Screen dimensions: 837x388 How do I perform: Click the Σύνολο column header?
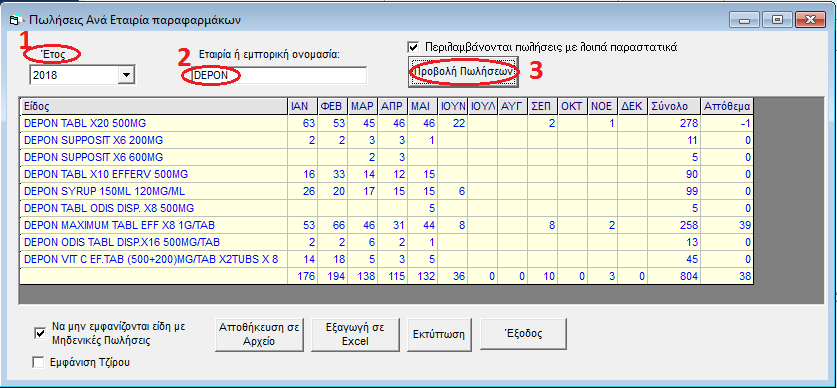(x=674, y=106)
